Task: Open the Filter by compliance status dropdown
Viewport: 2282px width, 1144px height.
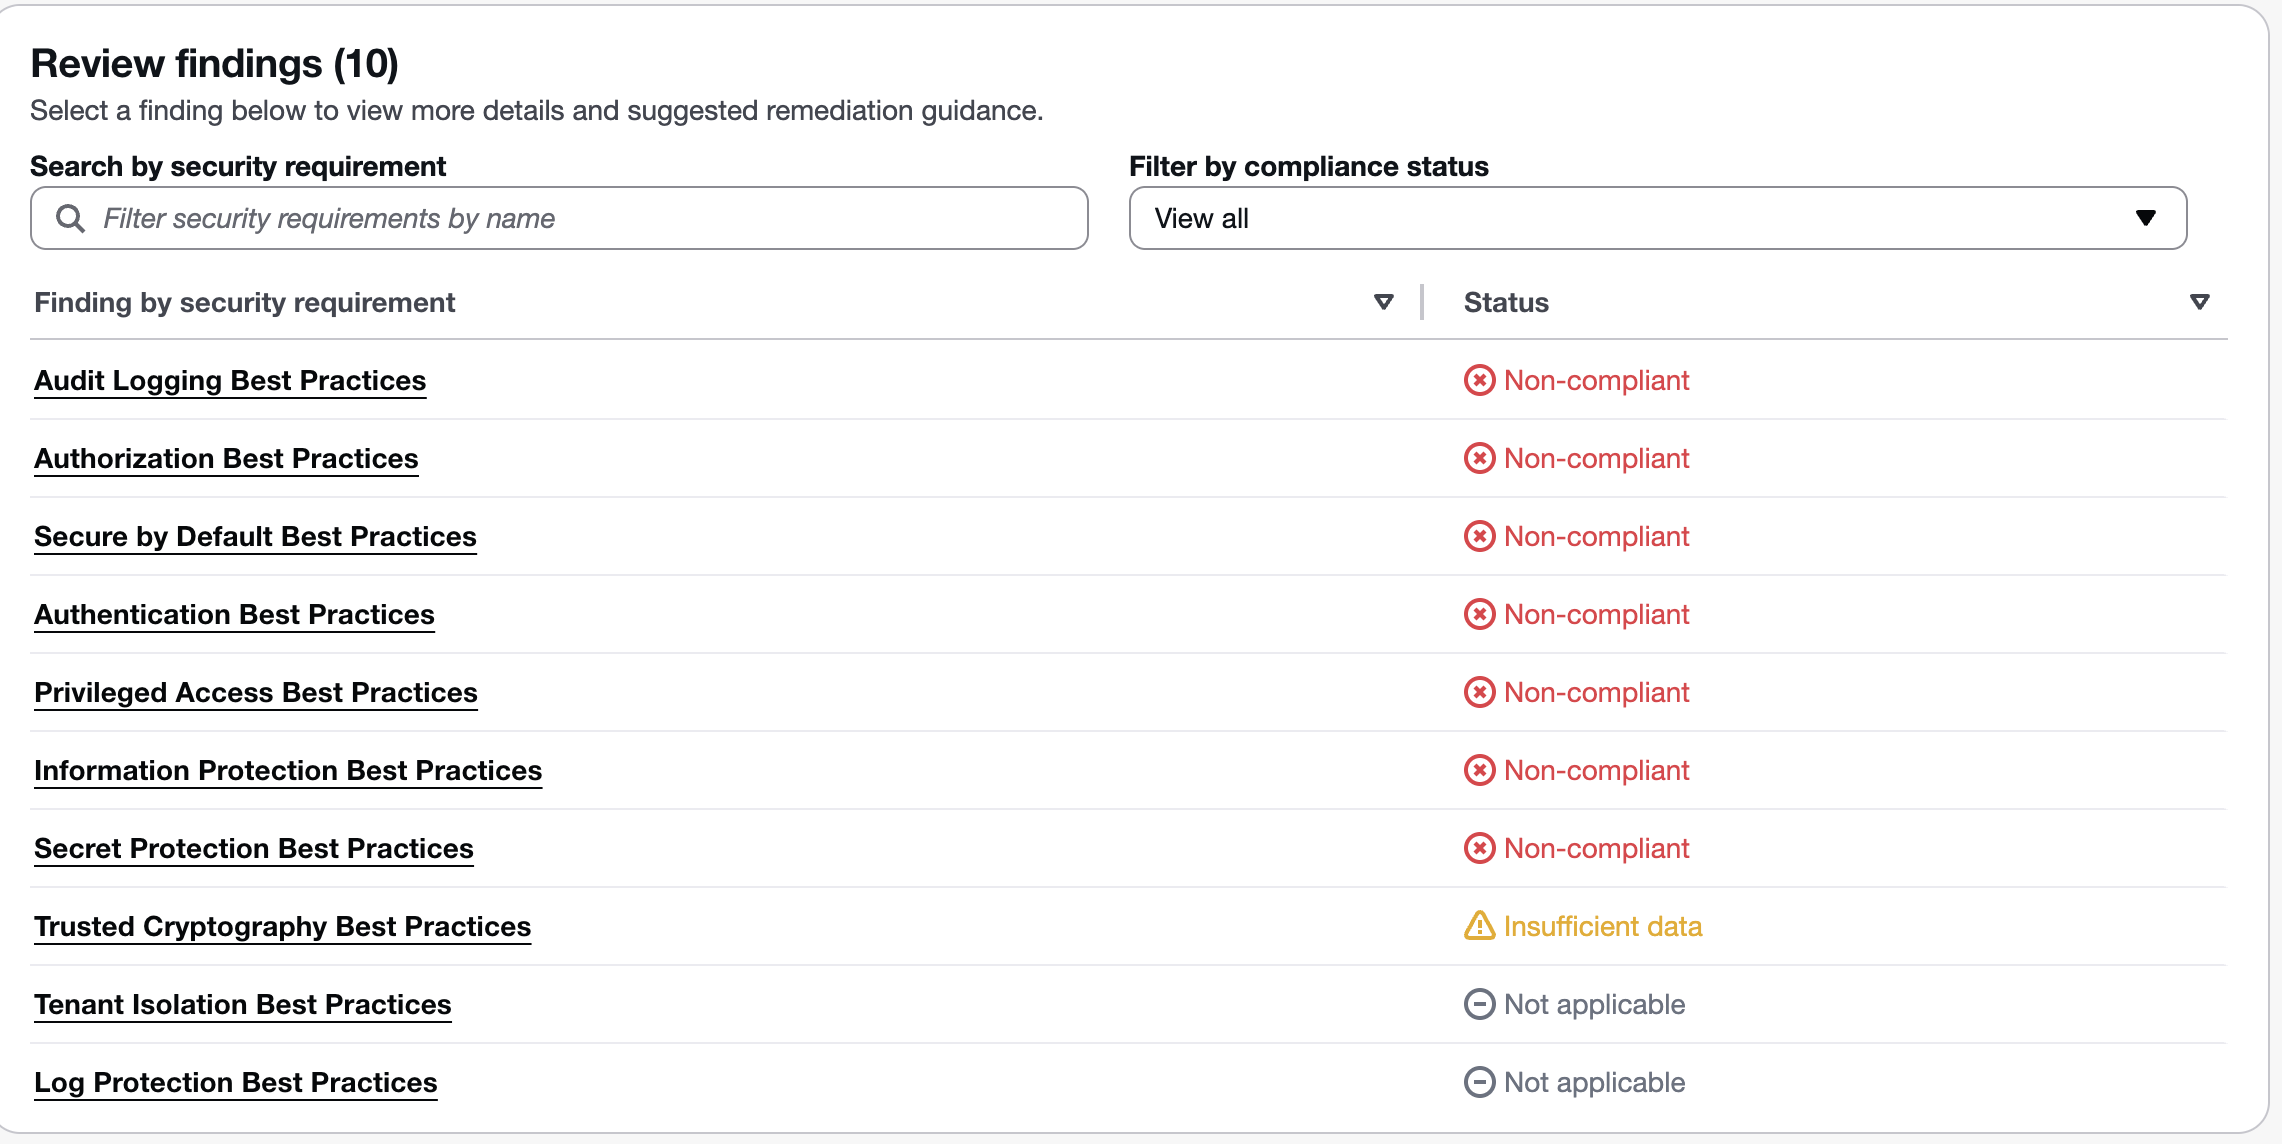Action: (1657, 218)
